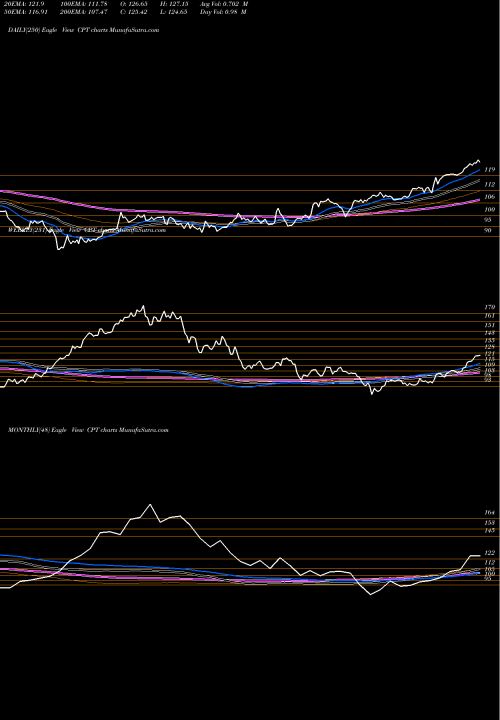Viewport: 500px width, 720px height.
Task: Click the 164 price label on monthly chart
Action: click(489, 512)
